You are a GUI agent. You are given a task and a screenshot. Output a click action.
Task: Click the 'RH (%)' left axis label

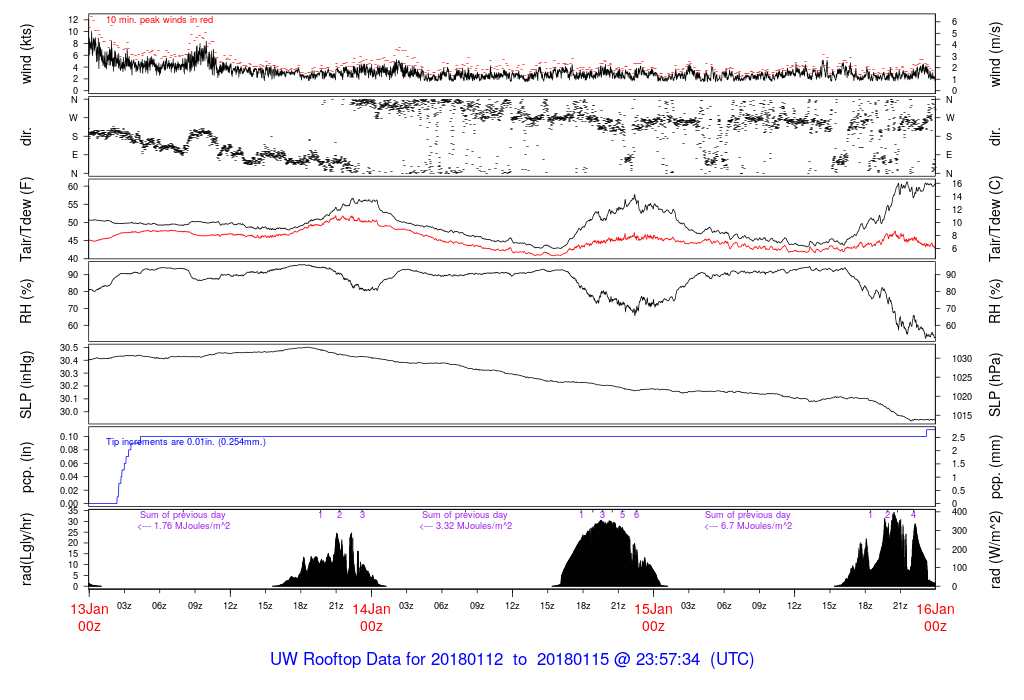click(x=26, y=302)
